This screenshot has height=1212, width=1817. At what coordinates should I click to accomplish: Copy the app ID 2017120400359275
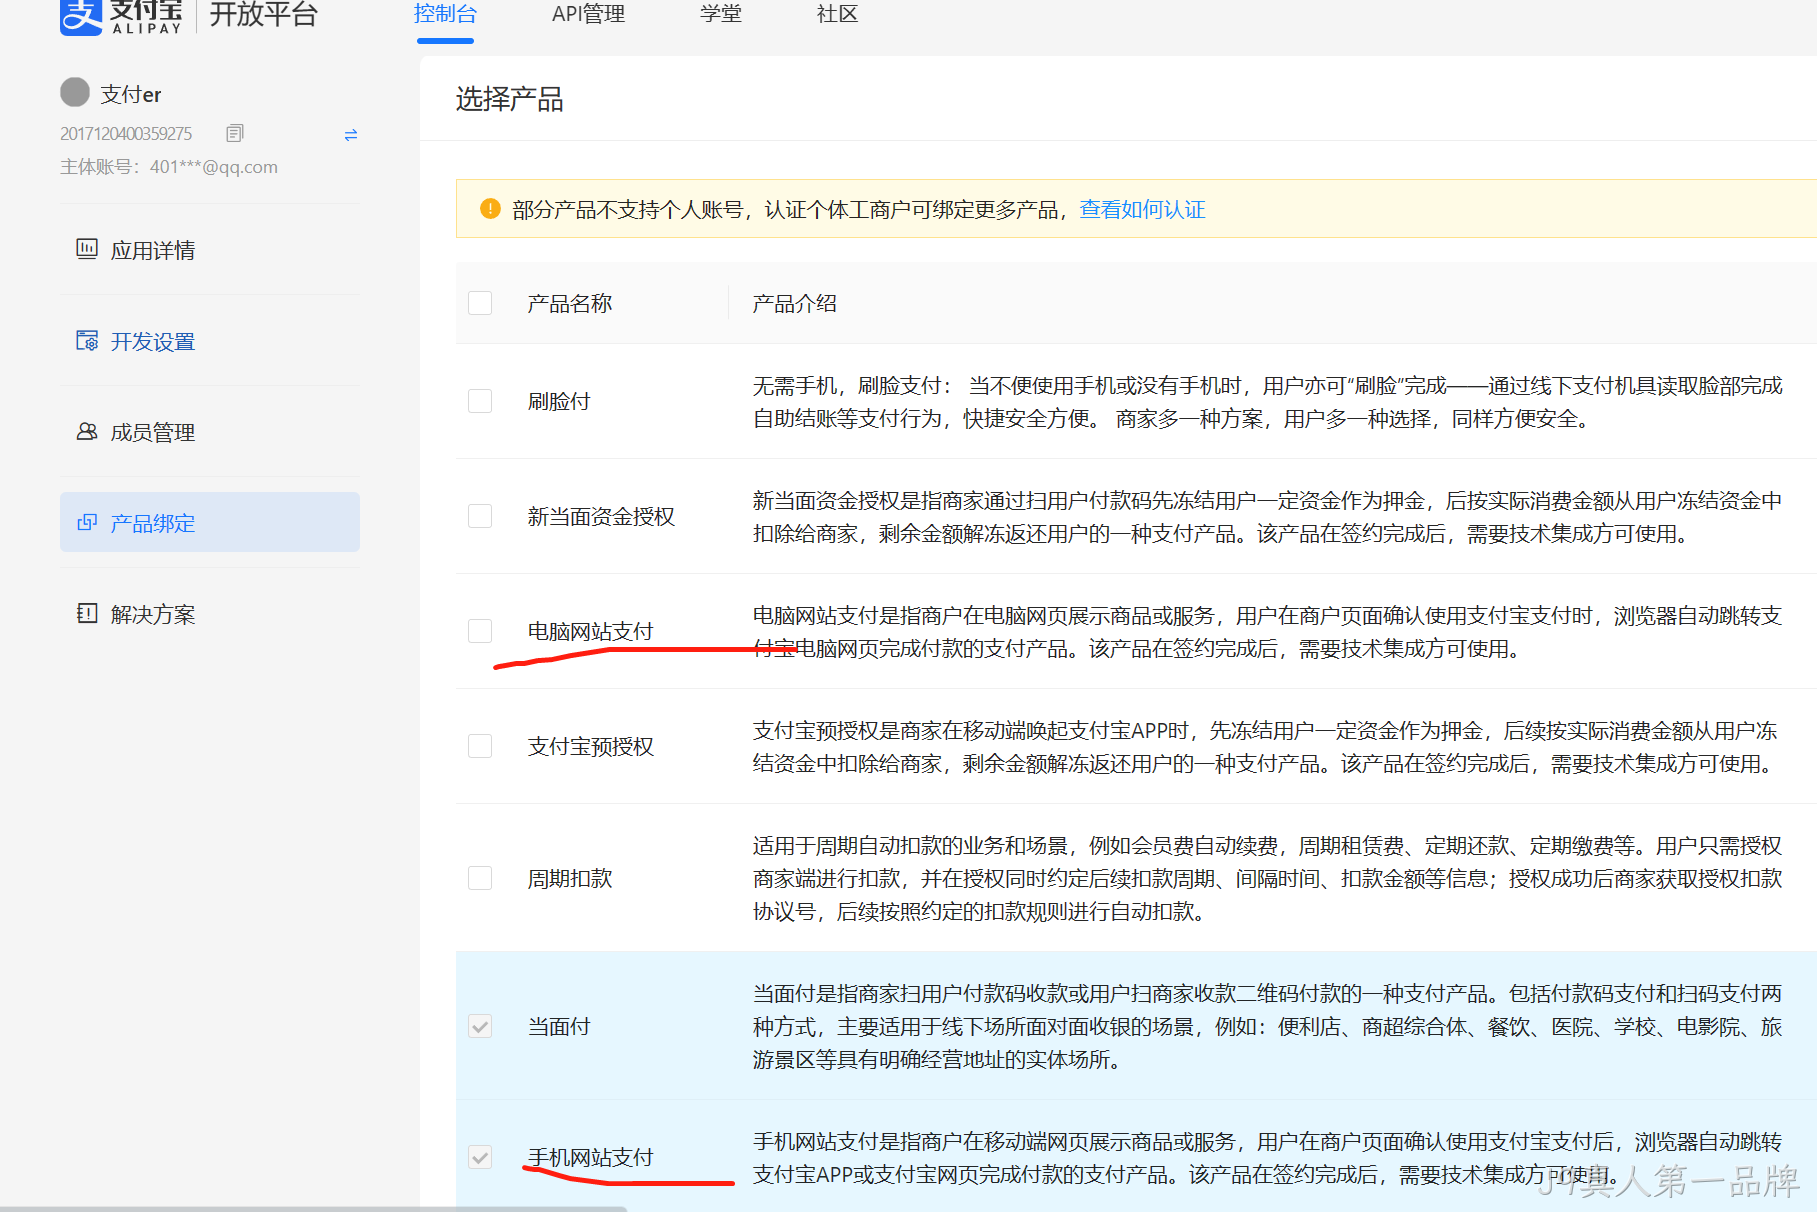[x=235, y=133]
